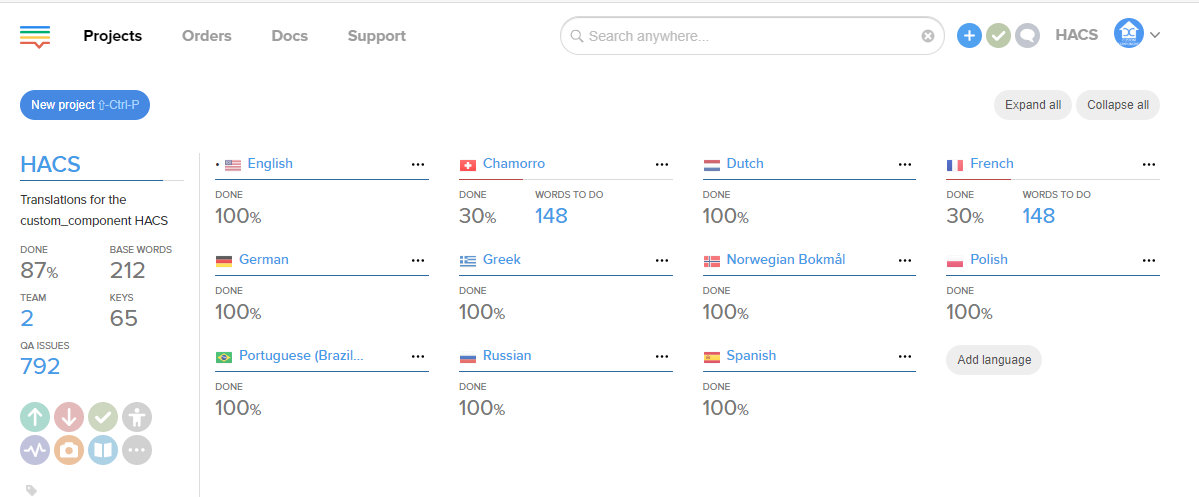Expand the account dropdown chevron
1199x497 pixels.
coord(1155,36)
